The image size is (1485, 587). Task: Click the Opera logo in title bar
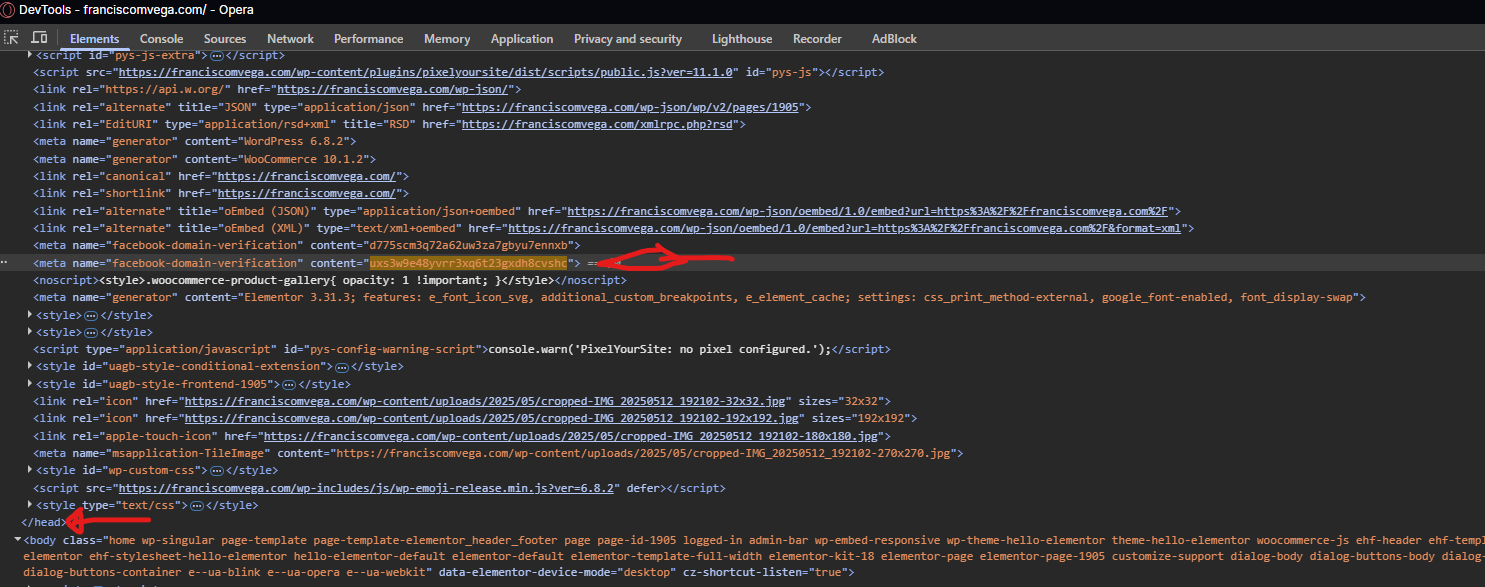pyautogui.click(x=8, y=10)
